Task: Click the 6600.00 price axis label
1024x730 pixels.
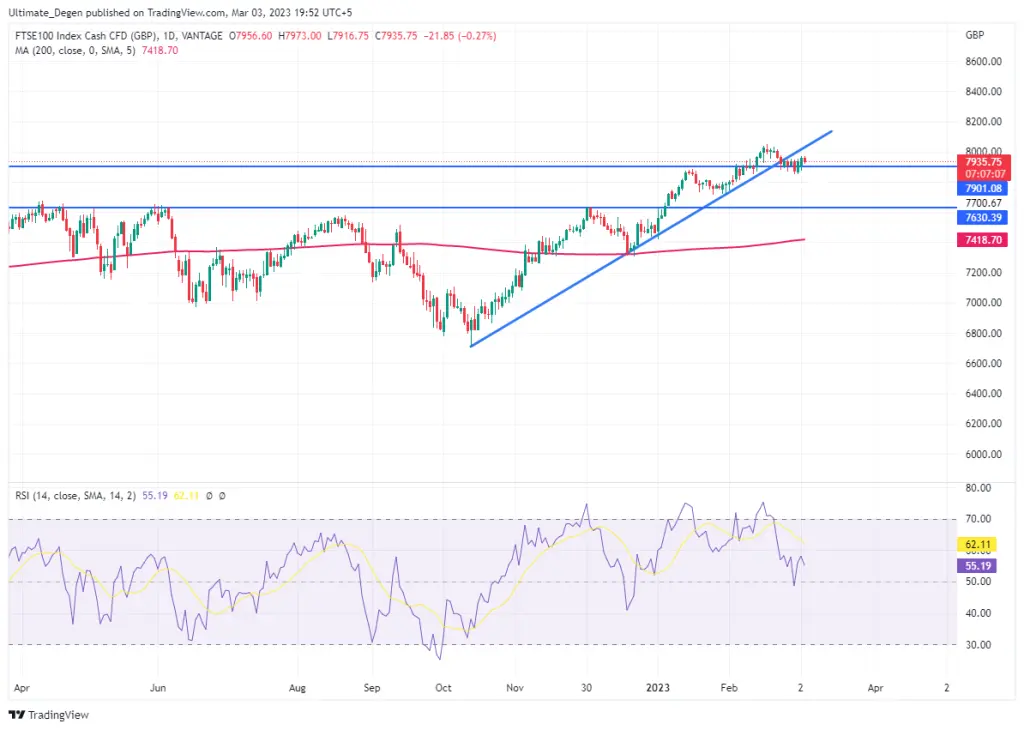Action: point(984,363)
